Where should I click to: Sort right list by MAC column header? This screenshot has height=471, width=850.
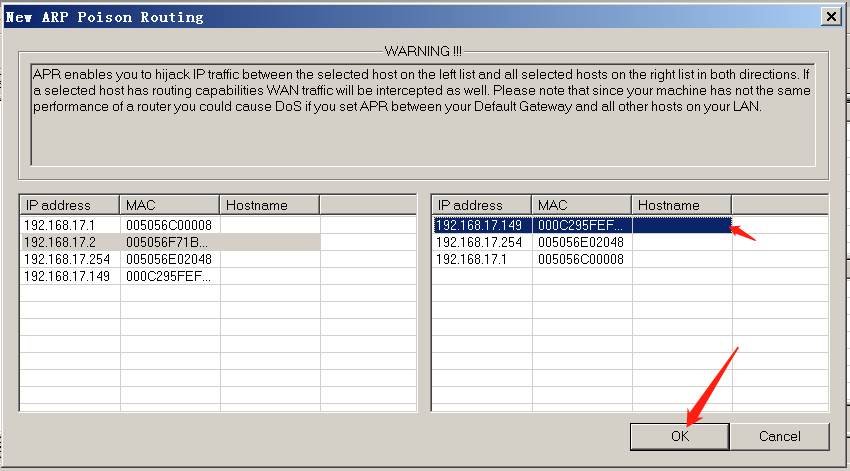click(581, 205)
